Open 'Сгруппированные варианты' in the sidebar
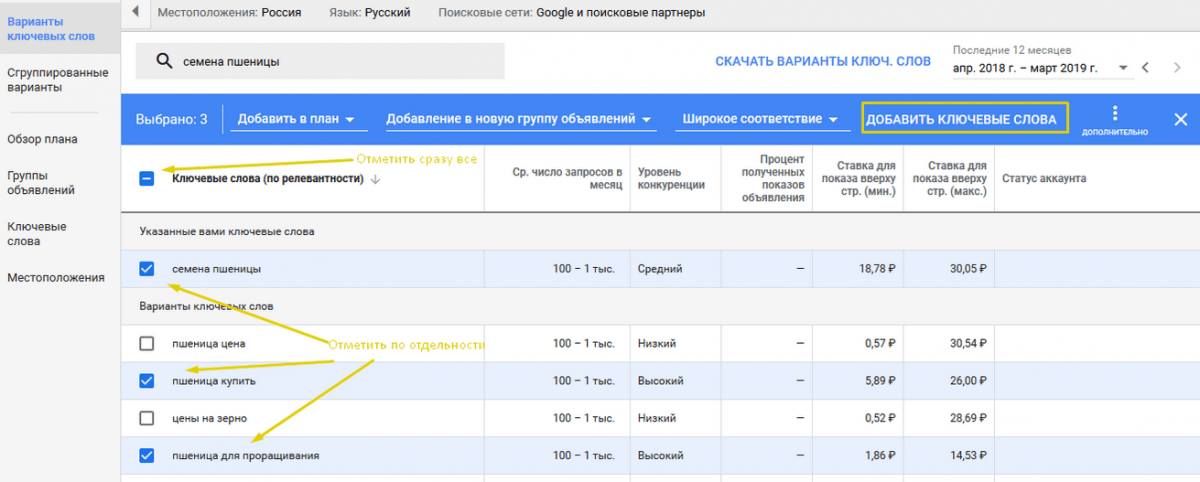1200x482 pixels. 44,79
